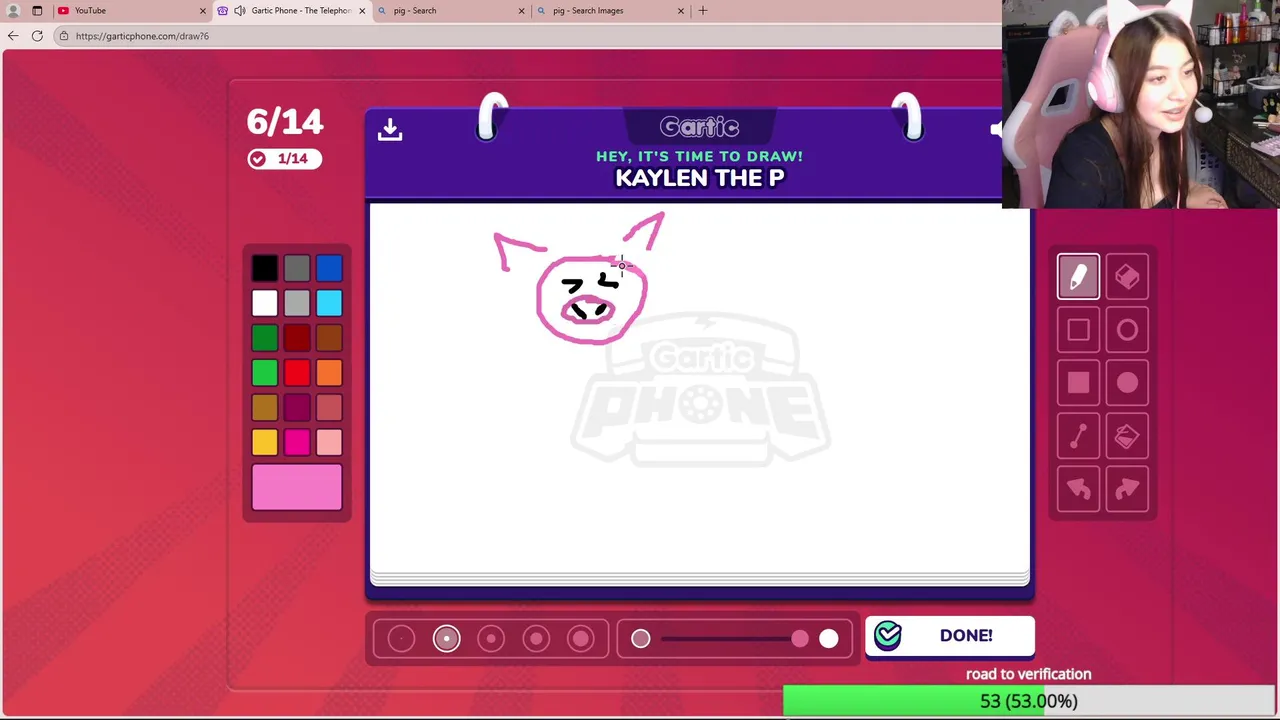Pick the maroon color swatch
Screen dimensions: 1280x720
pyautogui.click(x=297, y=408)
